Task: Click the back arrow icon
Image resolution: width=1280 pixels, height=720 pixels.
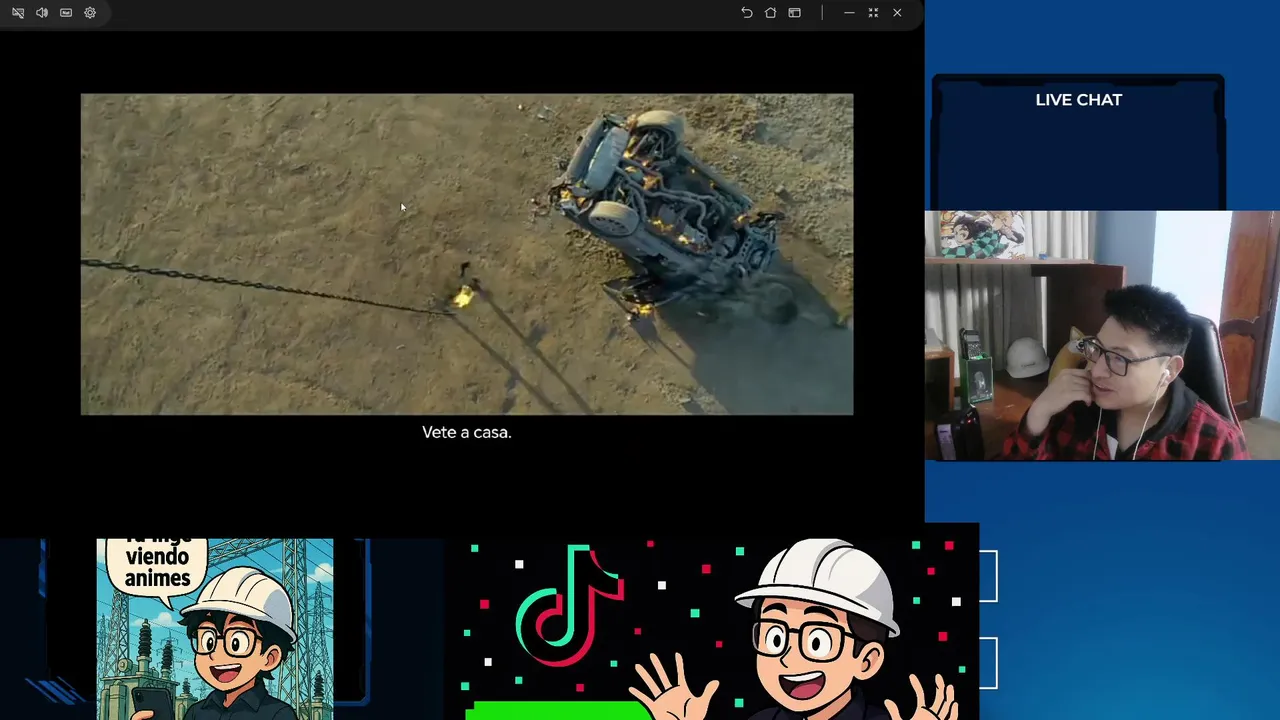Action: [x=747, y=13]
